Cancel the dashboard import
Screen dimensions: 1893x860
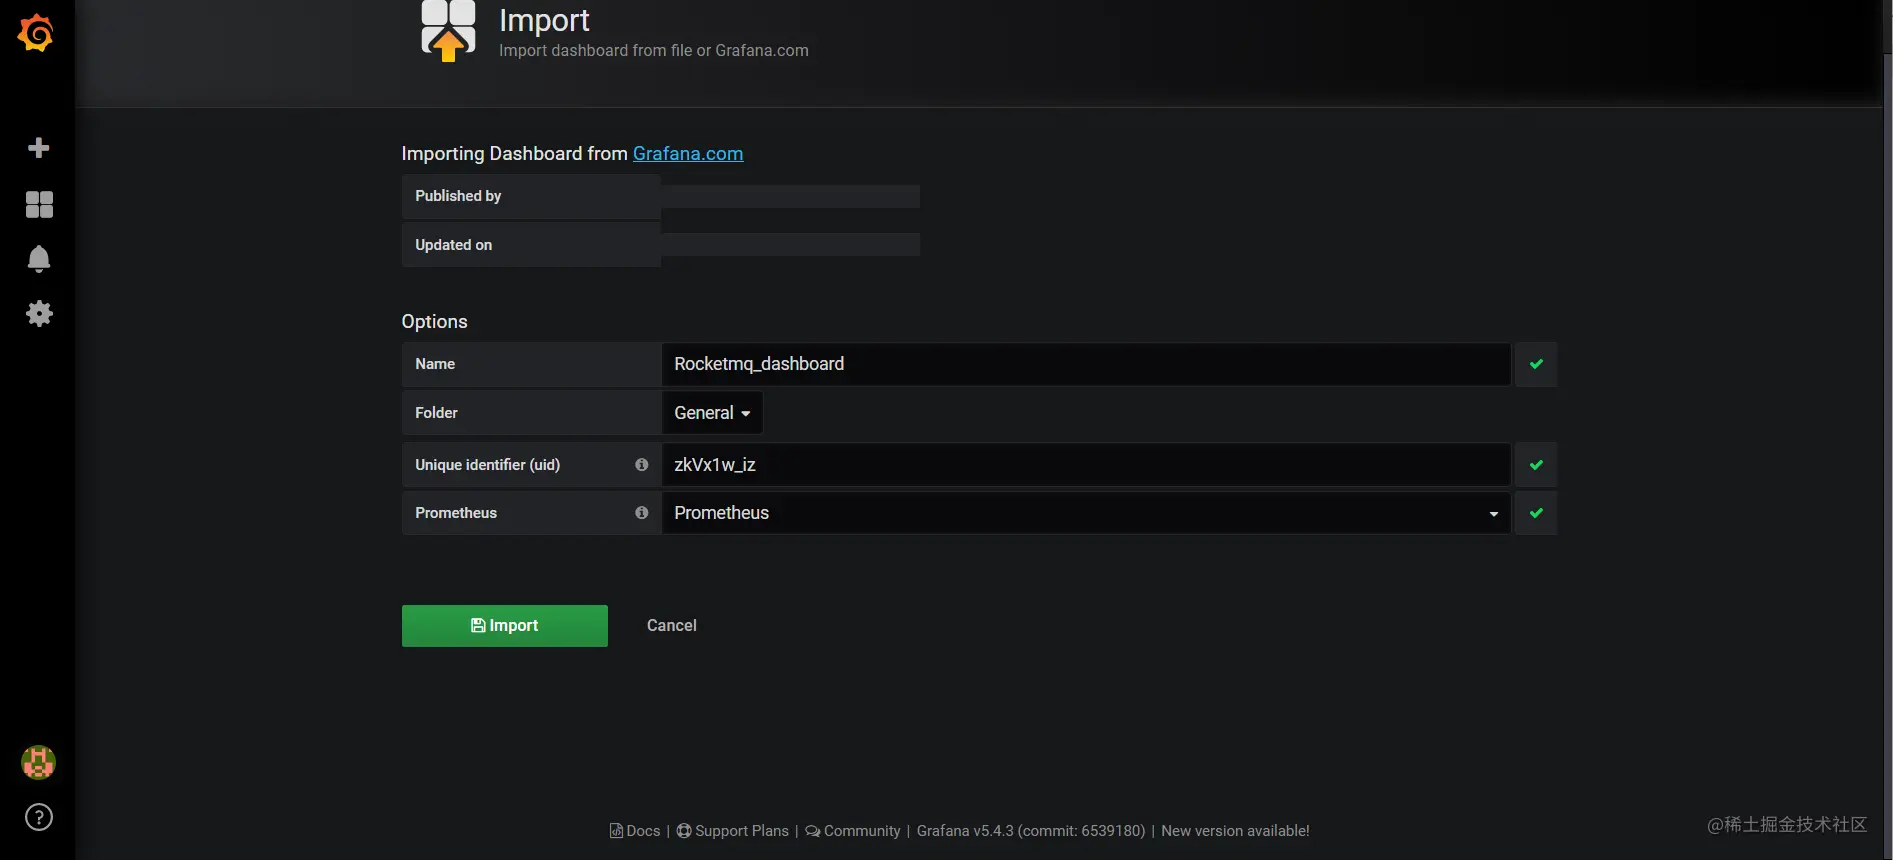(672, 626)
